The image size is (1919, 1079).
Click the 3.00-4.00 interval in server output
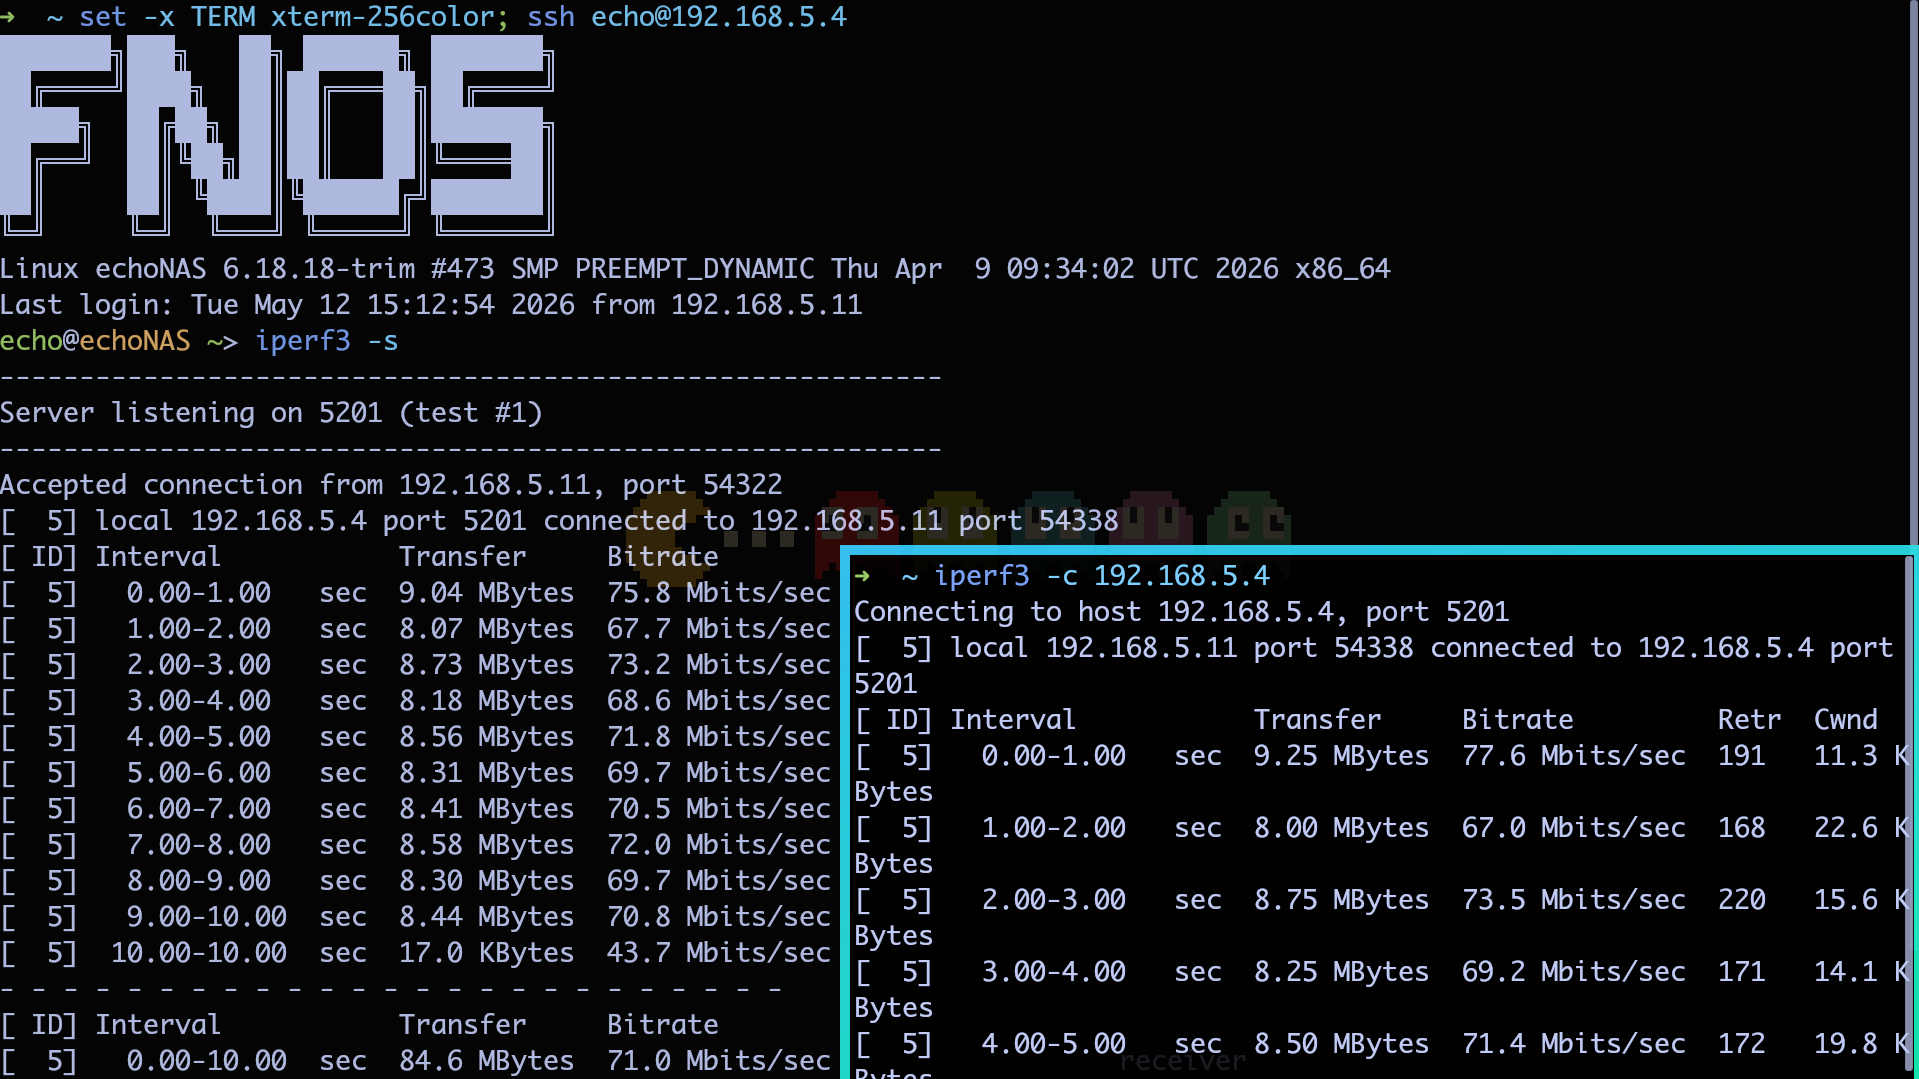[199, 701]
